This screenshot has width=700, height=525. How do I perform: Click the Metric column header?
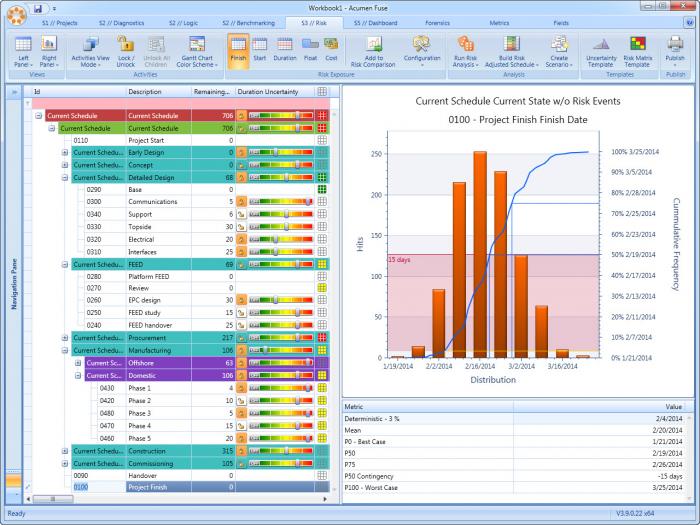(428, 407)
